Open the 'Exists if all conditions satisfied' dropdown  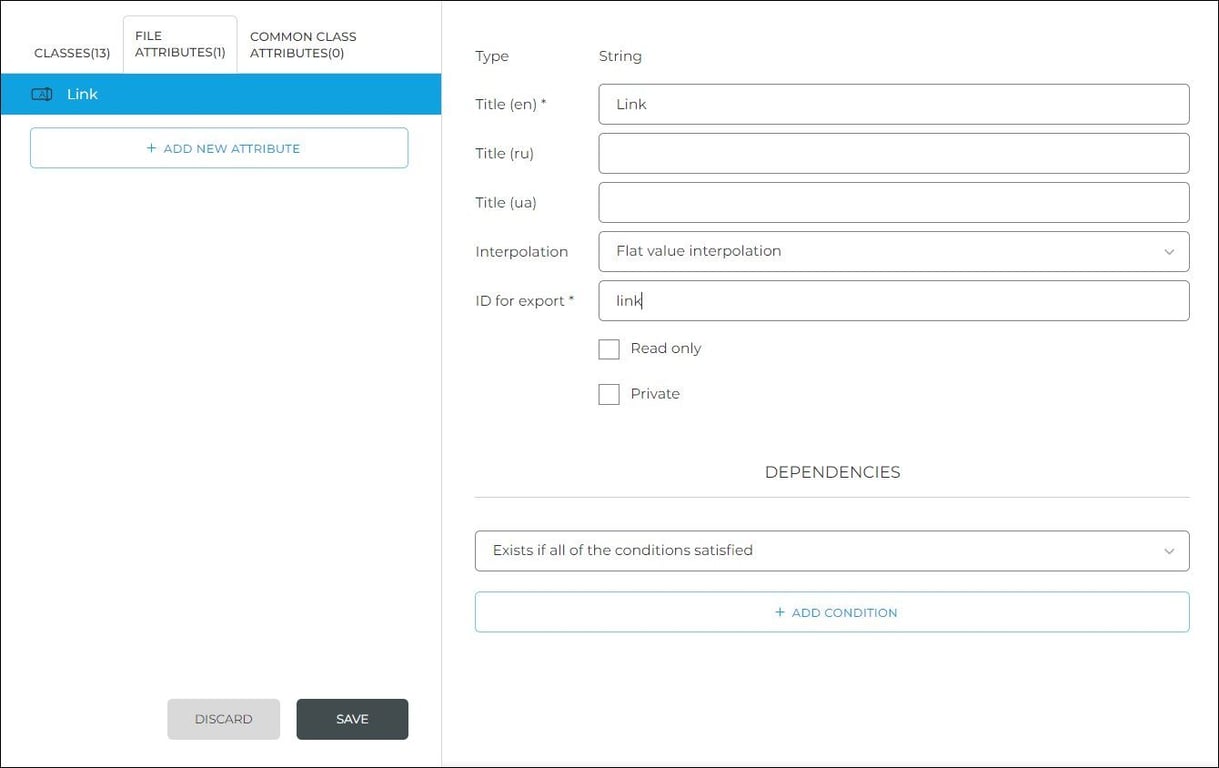832,549
